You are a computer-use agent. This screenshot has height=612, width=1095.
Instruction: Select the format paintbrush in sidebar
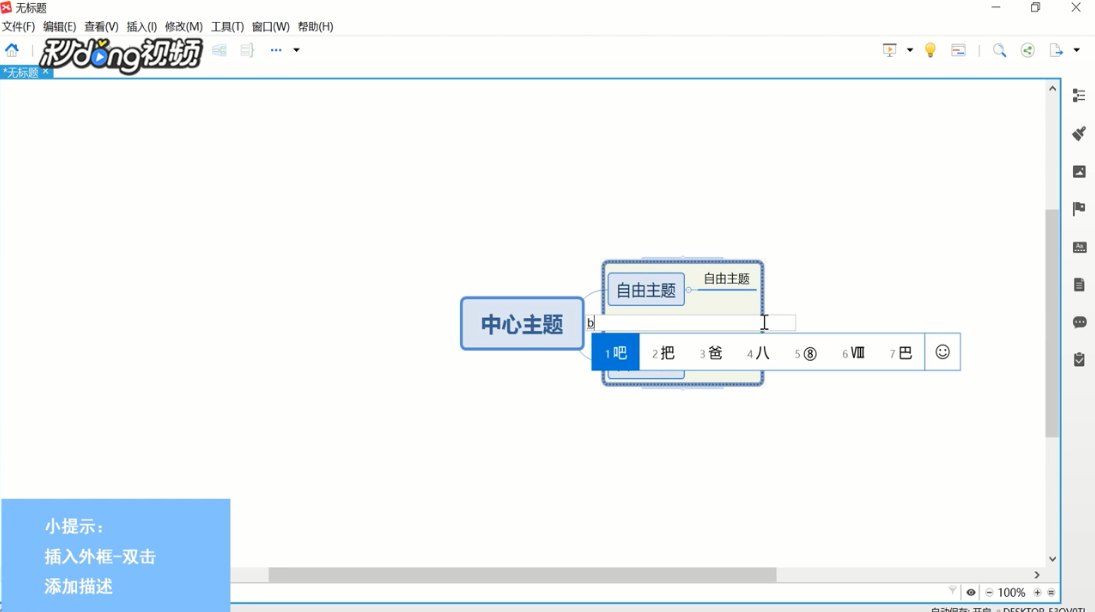pos(1079,133)
